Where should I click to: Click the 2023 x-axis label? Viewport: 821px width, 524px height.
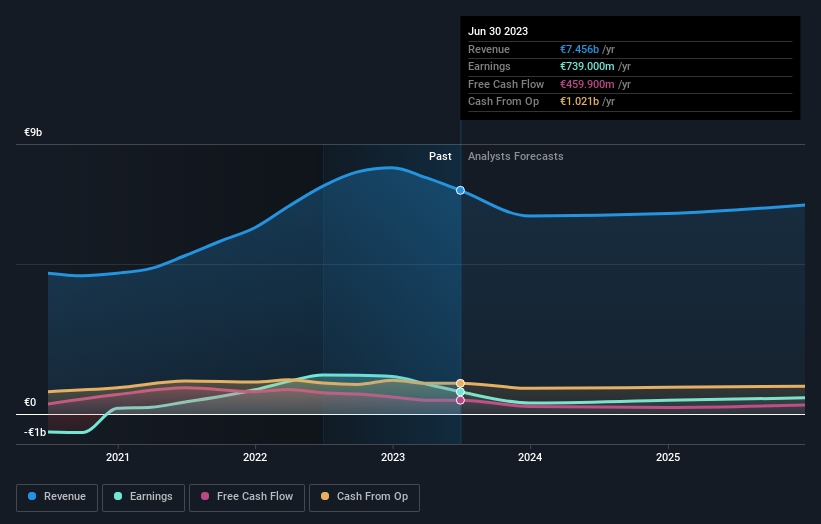pyautogui.click(x=393, y=458)
